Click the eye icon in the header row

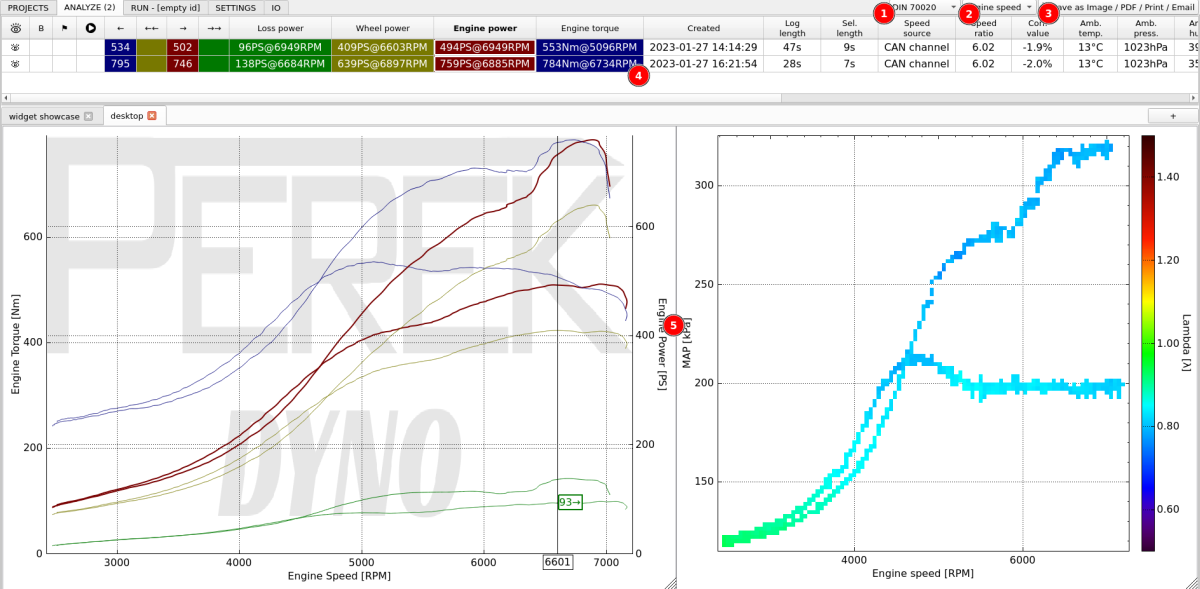tap(15, 28)
